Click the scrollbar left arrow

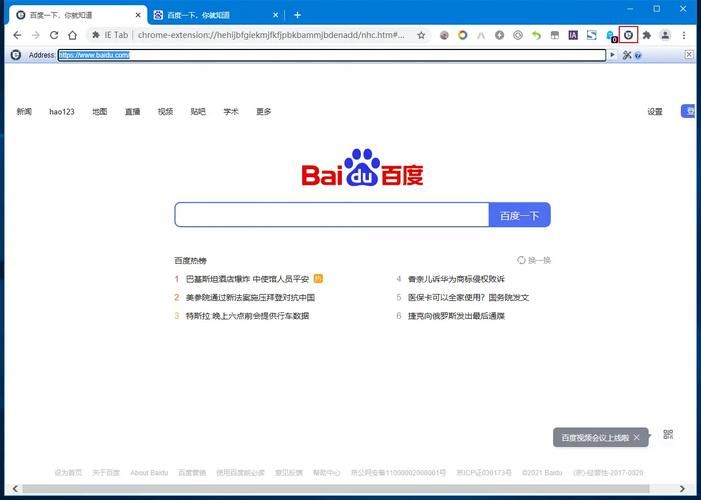[15, 488]
